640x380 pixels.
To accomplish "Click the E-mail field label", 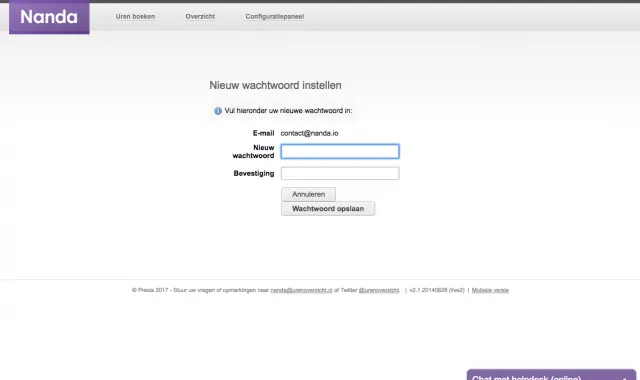I will pos(263,133).
